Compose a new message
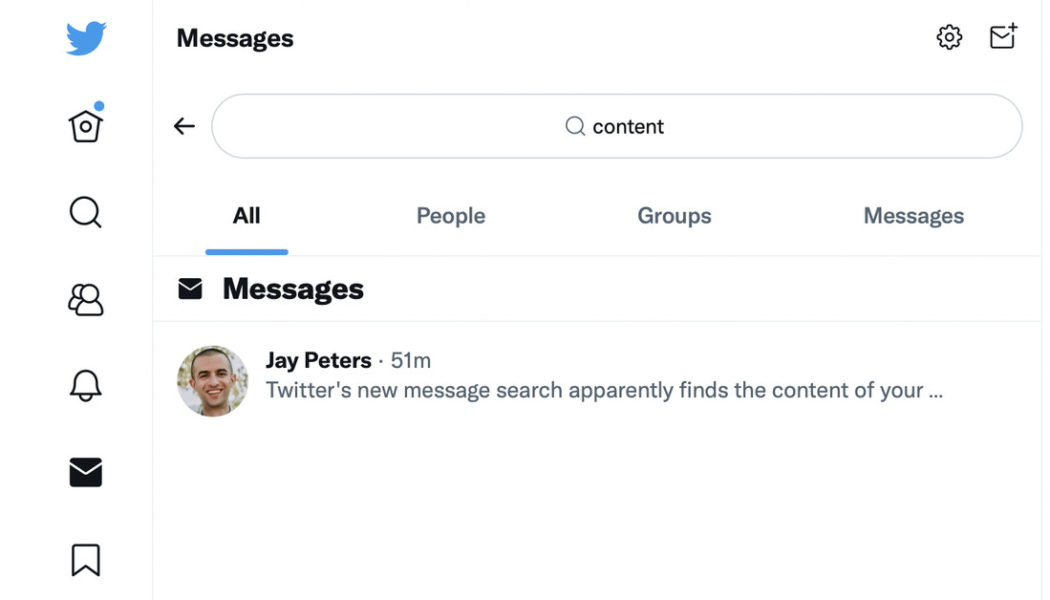Image resolution: width=1050 pixels, height=600 pixels. (x=1003, y=36)
